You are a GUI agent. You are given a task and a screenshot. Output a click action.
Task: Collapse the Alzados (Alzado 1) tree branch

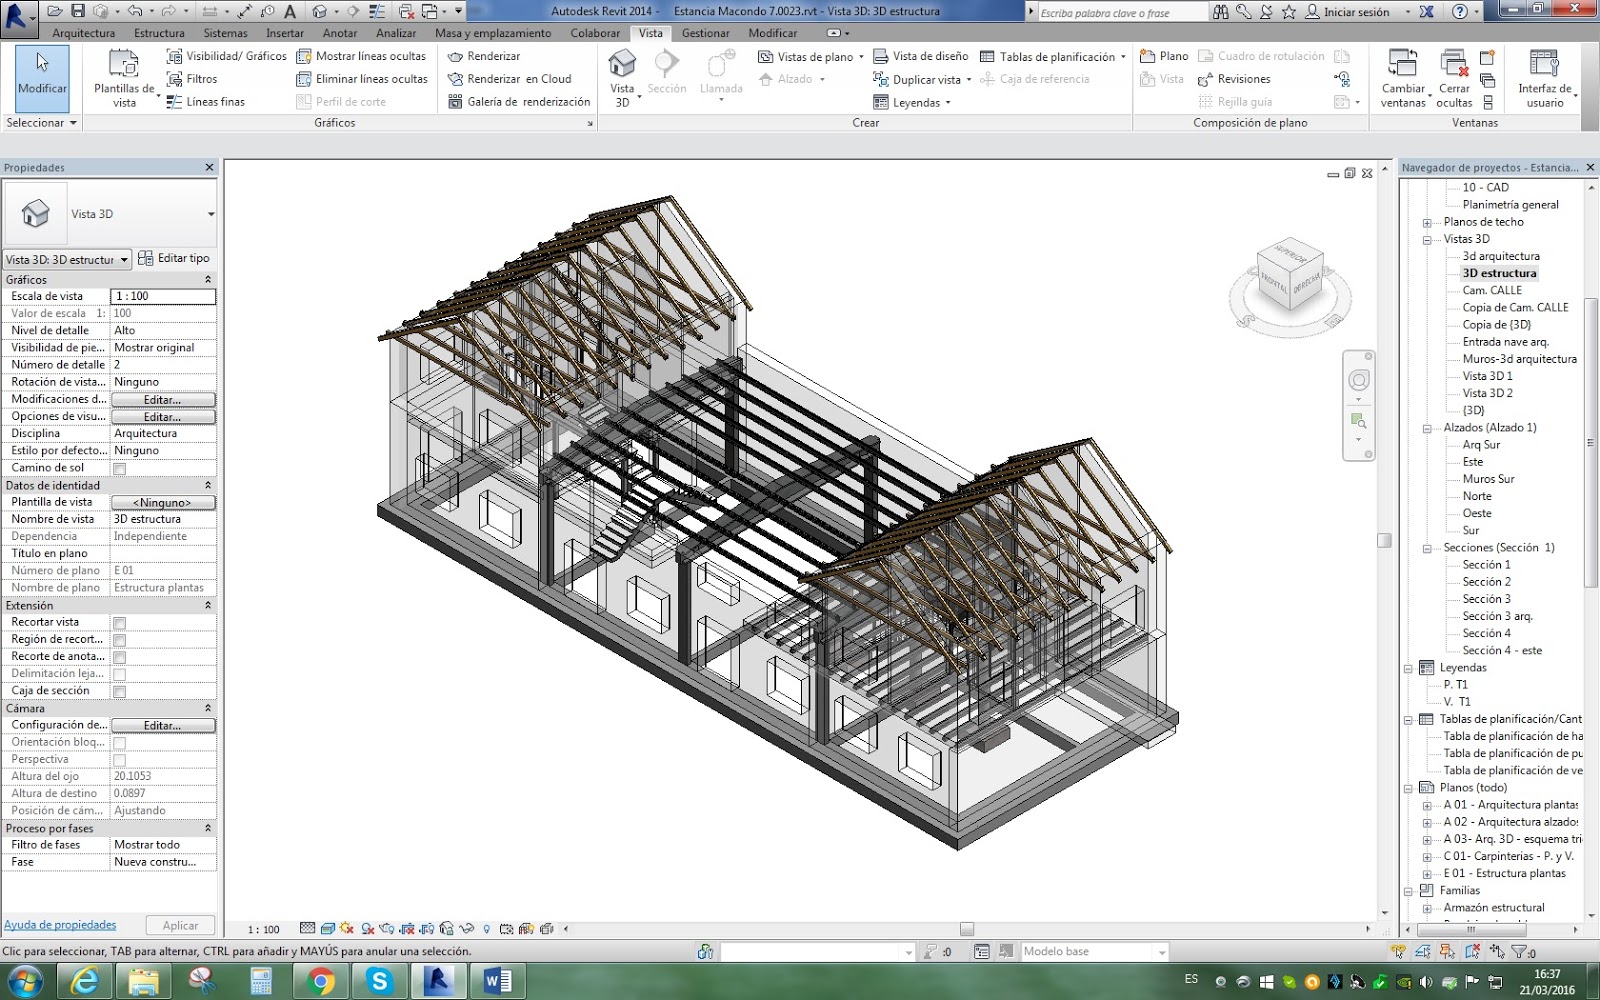(x=1428, y=427)
